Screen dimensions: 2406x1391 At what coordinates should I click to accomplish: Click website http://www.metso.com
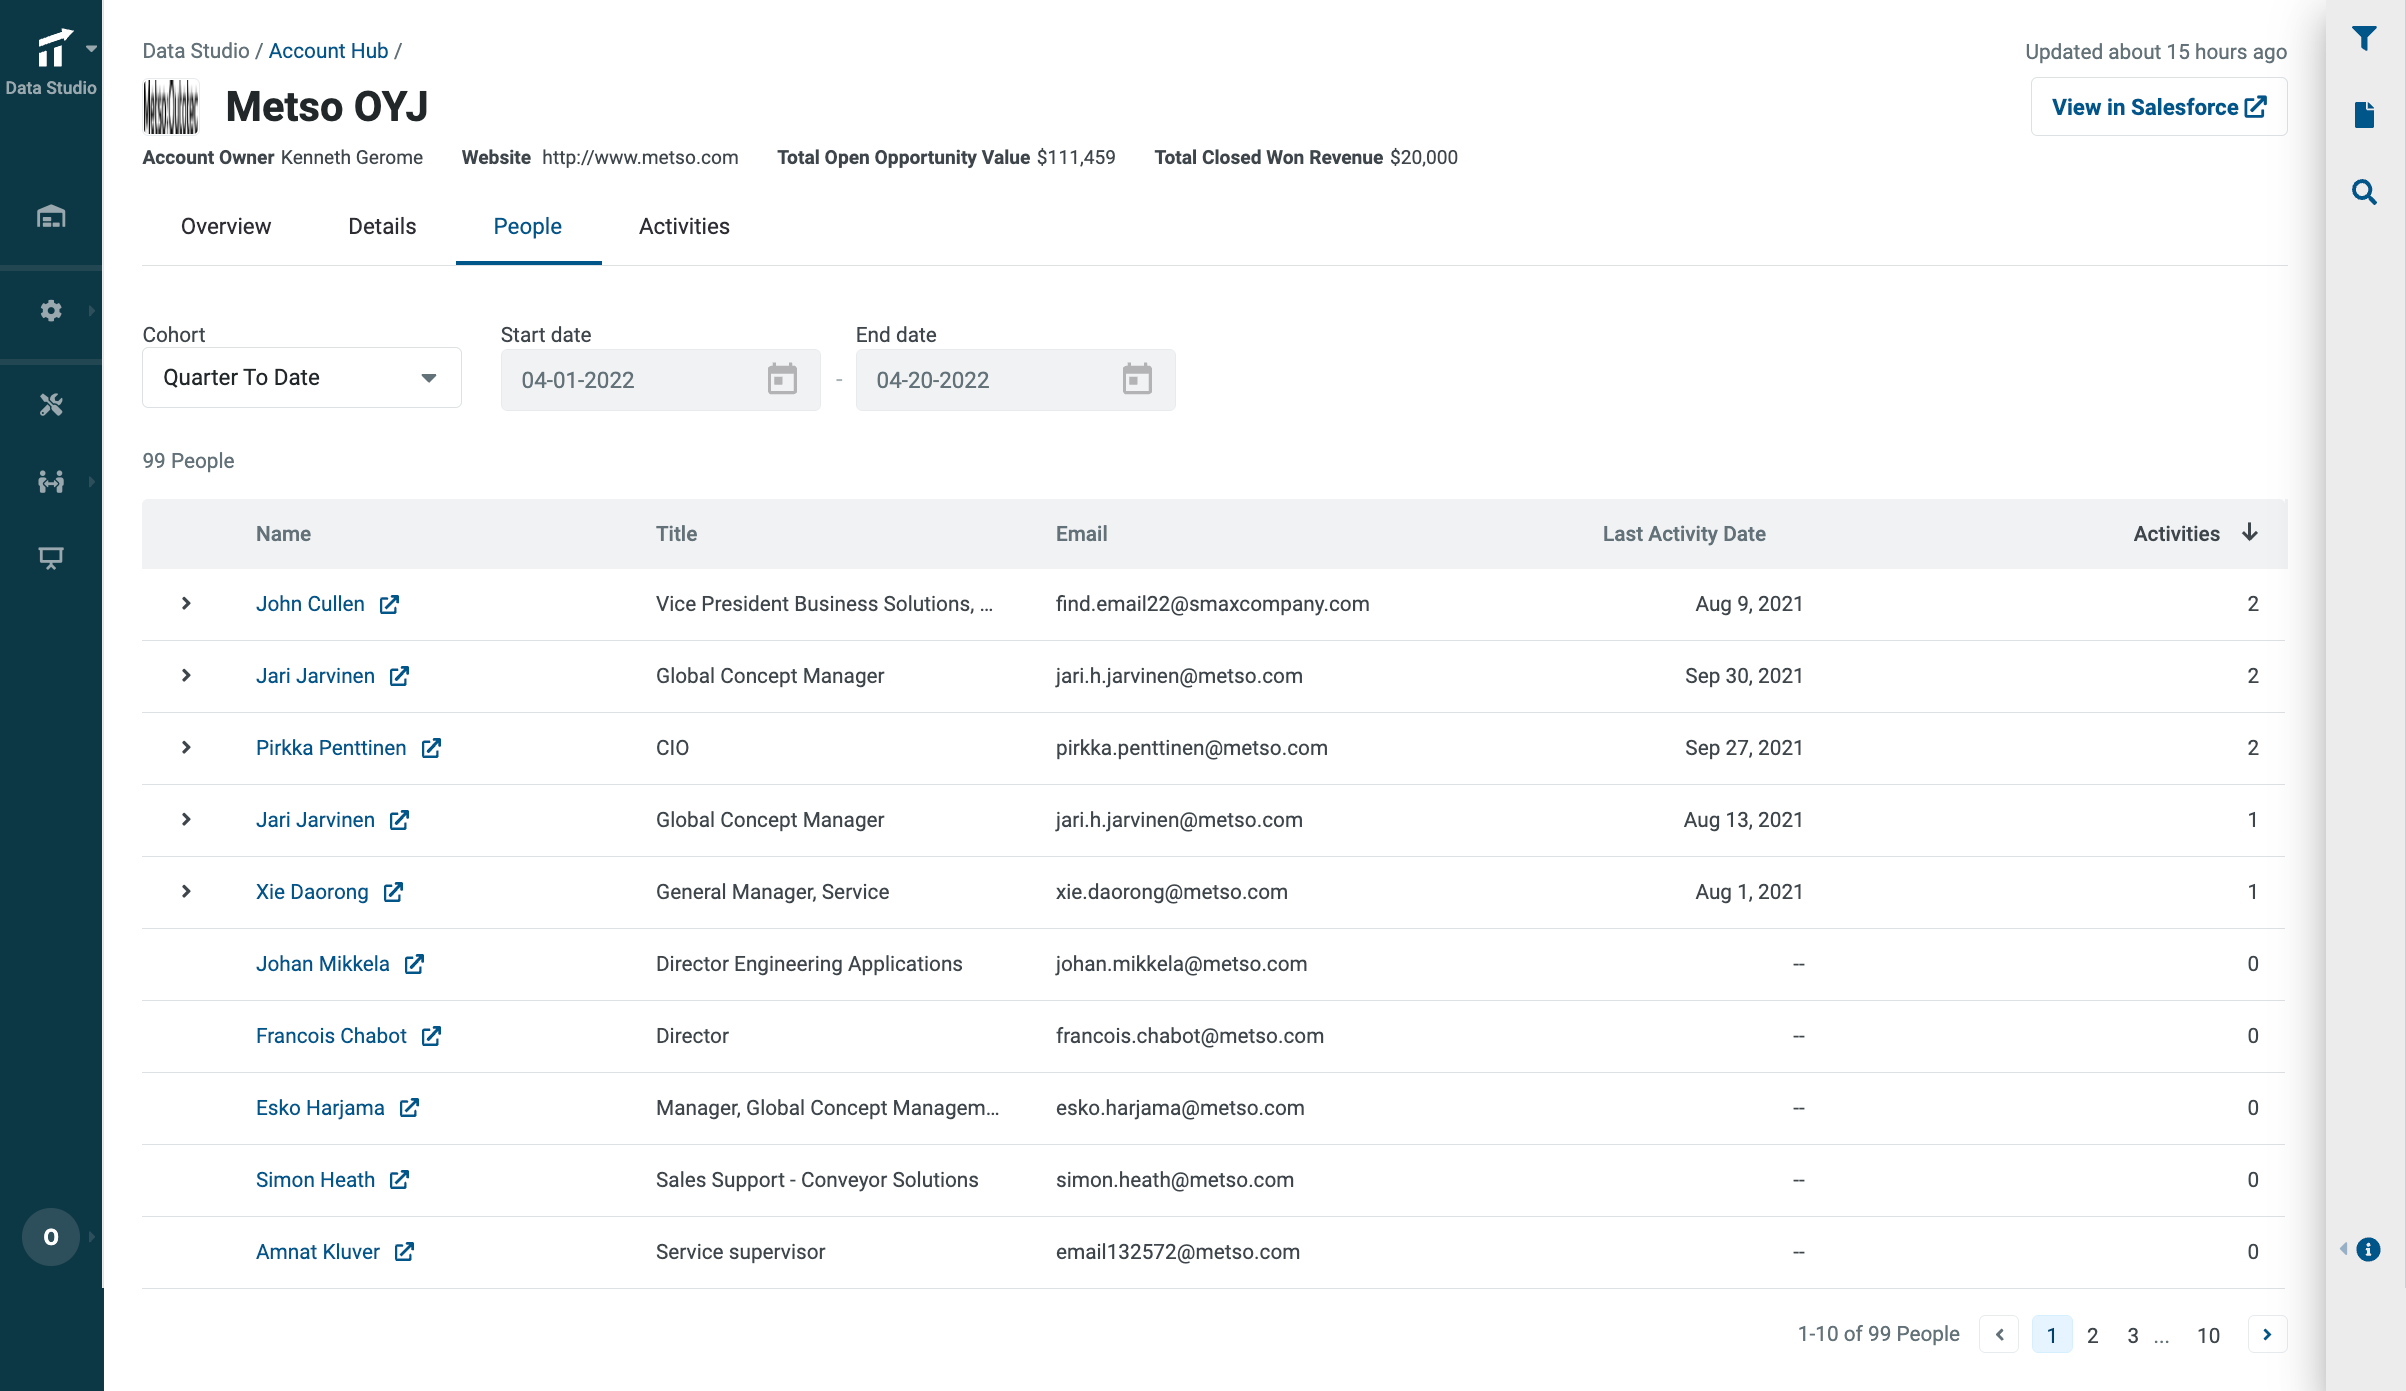coord(640,157)
